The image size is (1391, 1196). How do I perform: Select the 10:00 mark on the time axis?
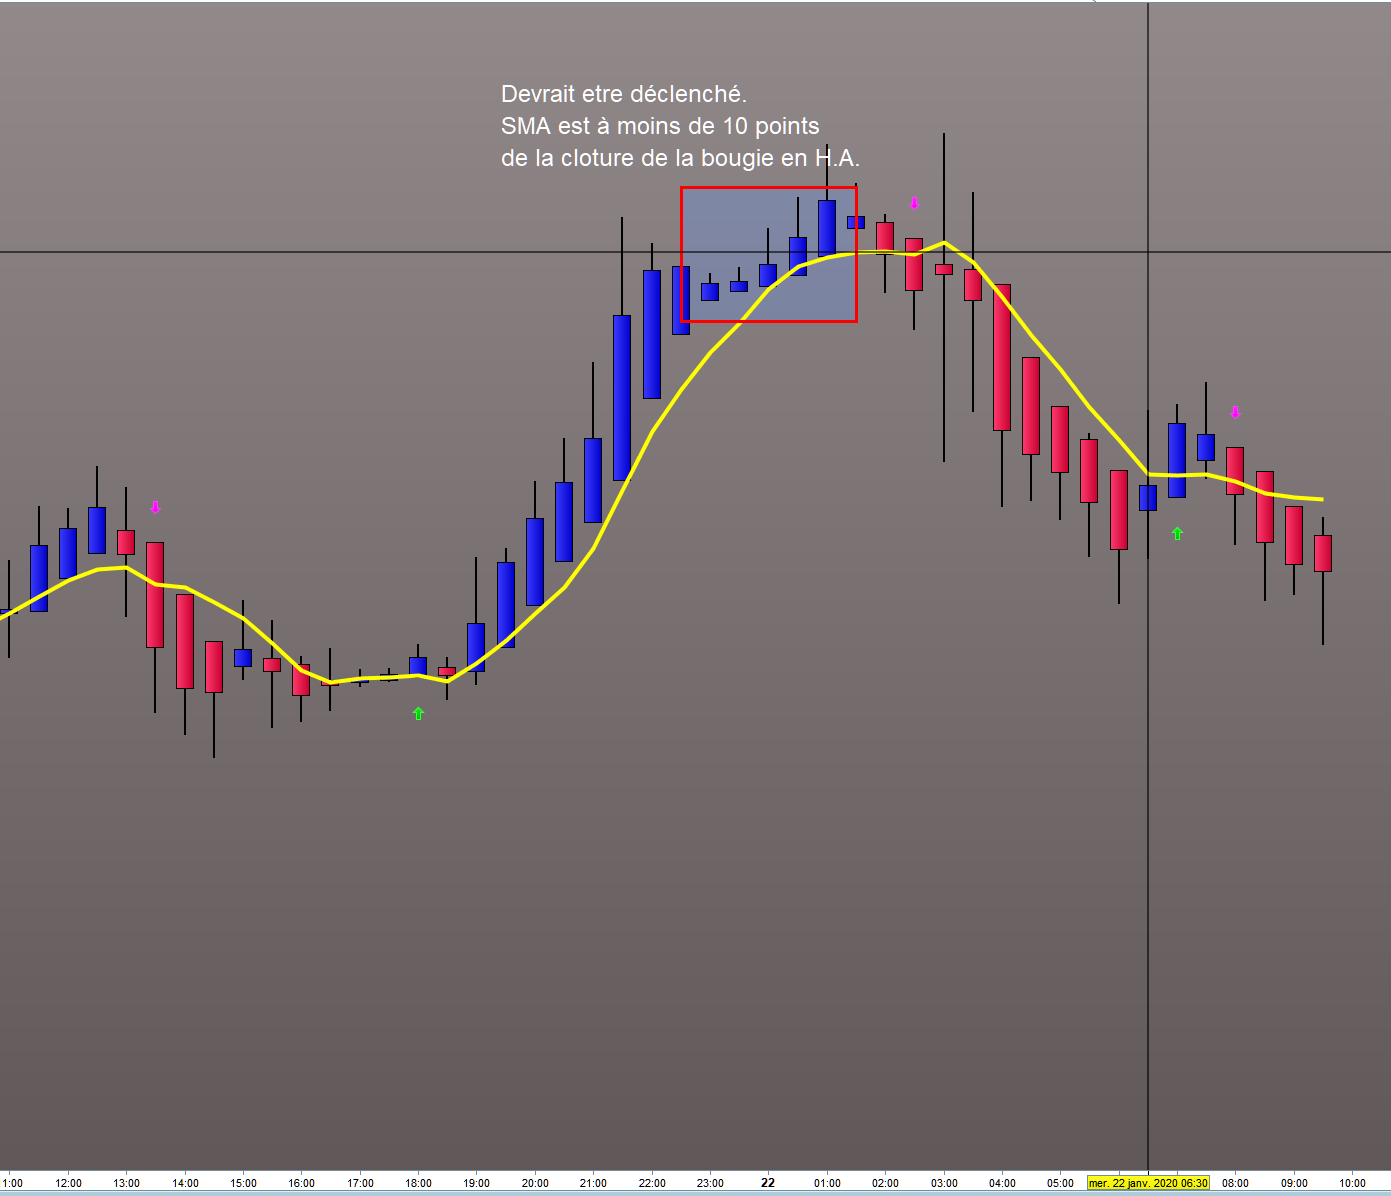pos(1352,1183)
